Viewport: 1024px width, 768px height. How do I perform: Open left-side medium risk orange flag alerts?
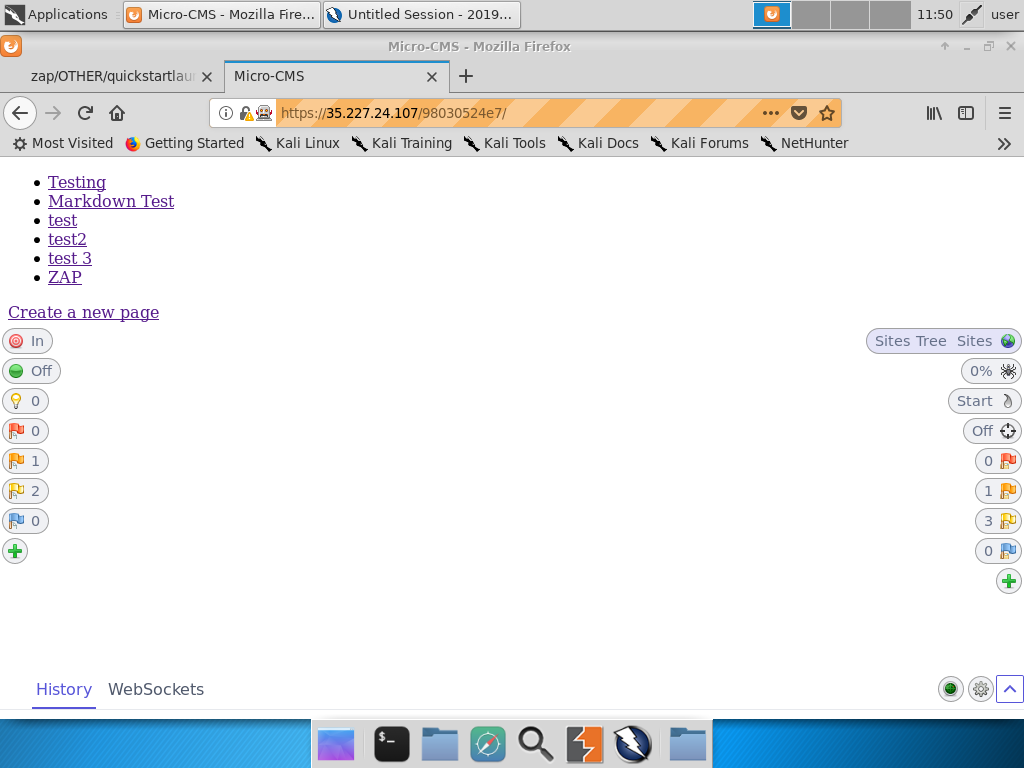pos(25,461)
